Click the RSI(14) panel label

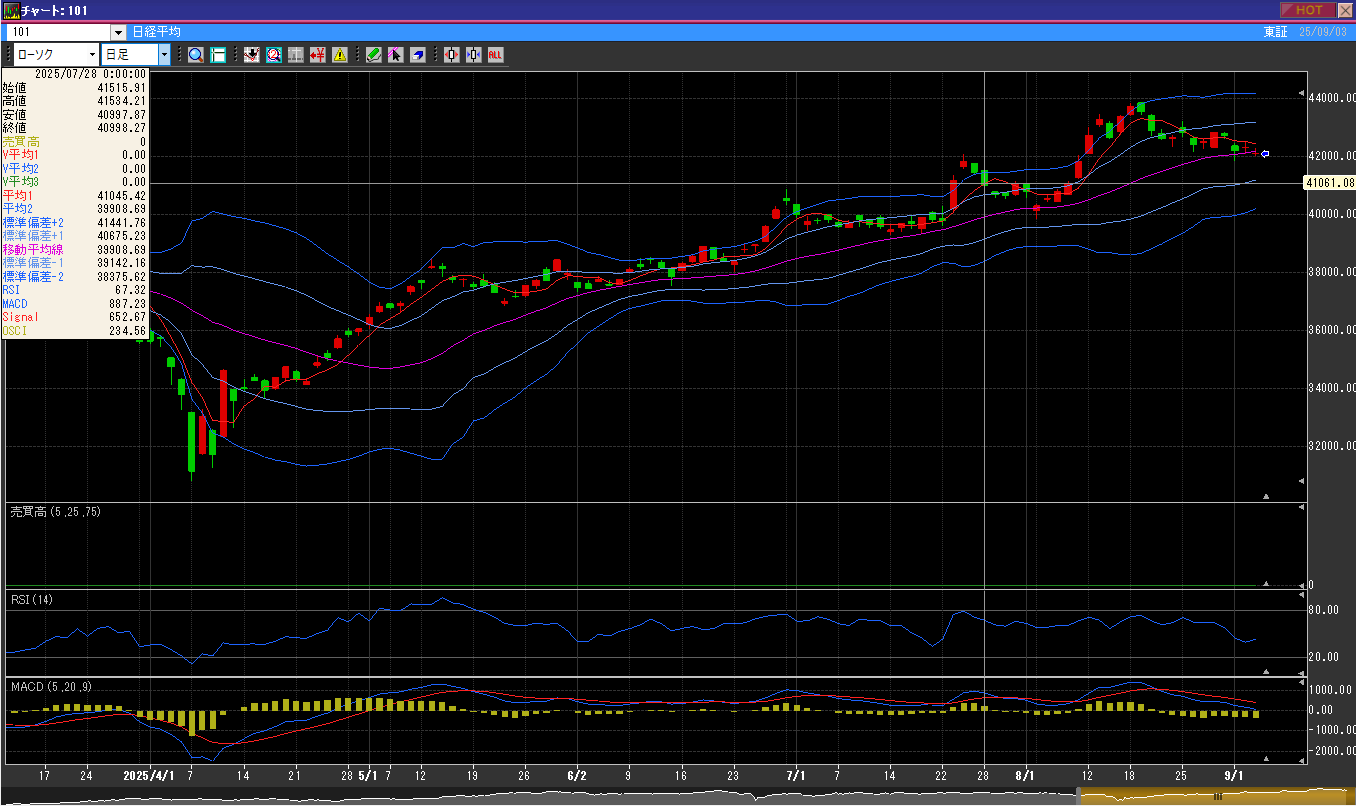(33, 600)
